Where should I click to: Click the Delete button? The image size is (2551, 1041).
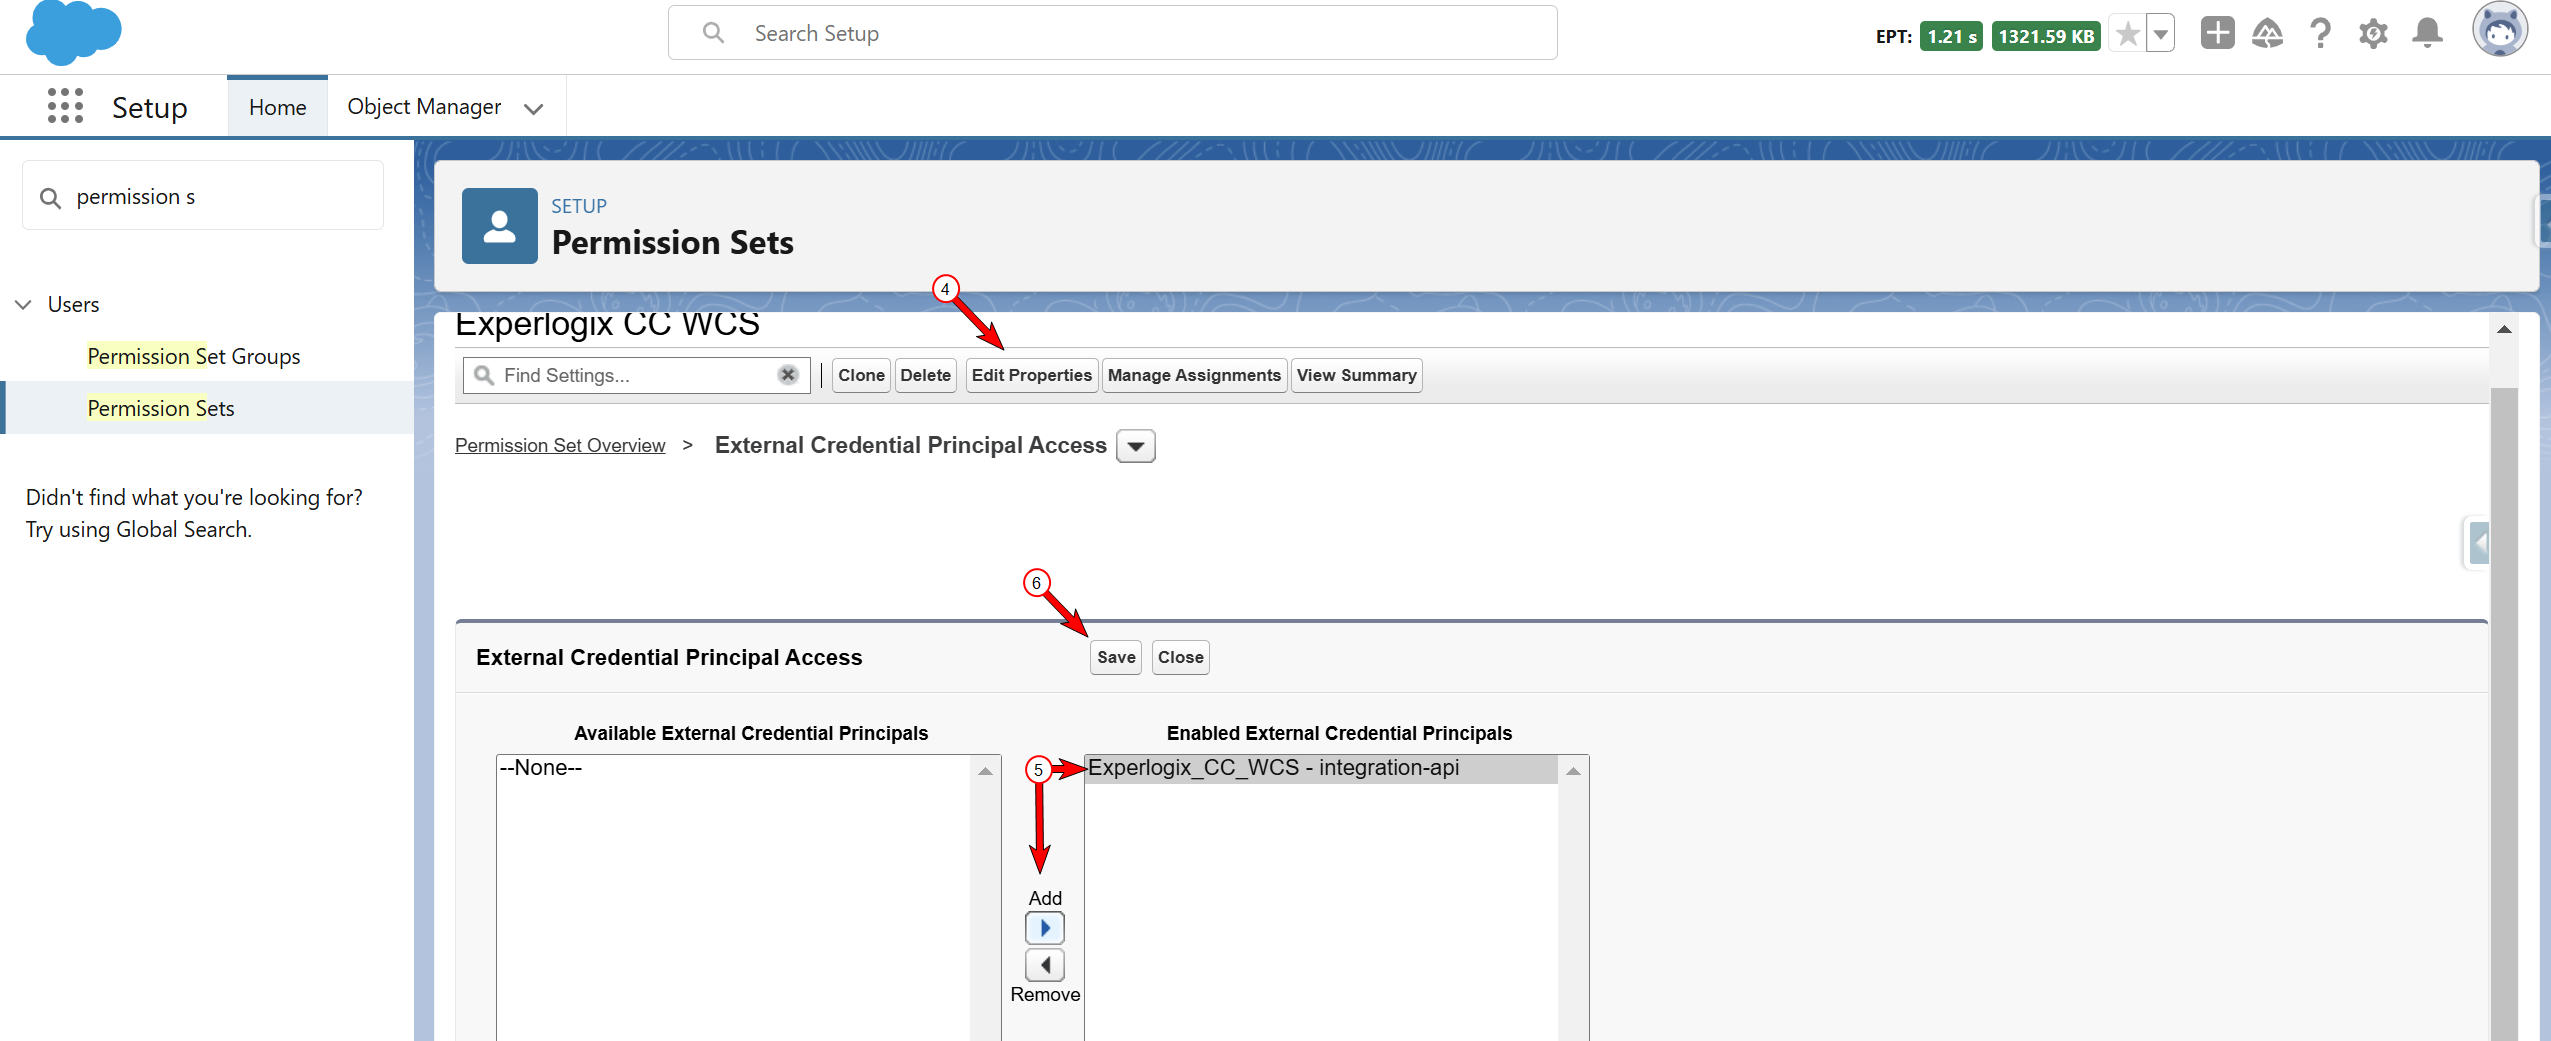[x=925, y=375]
